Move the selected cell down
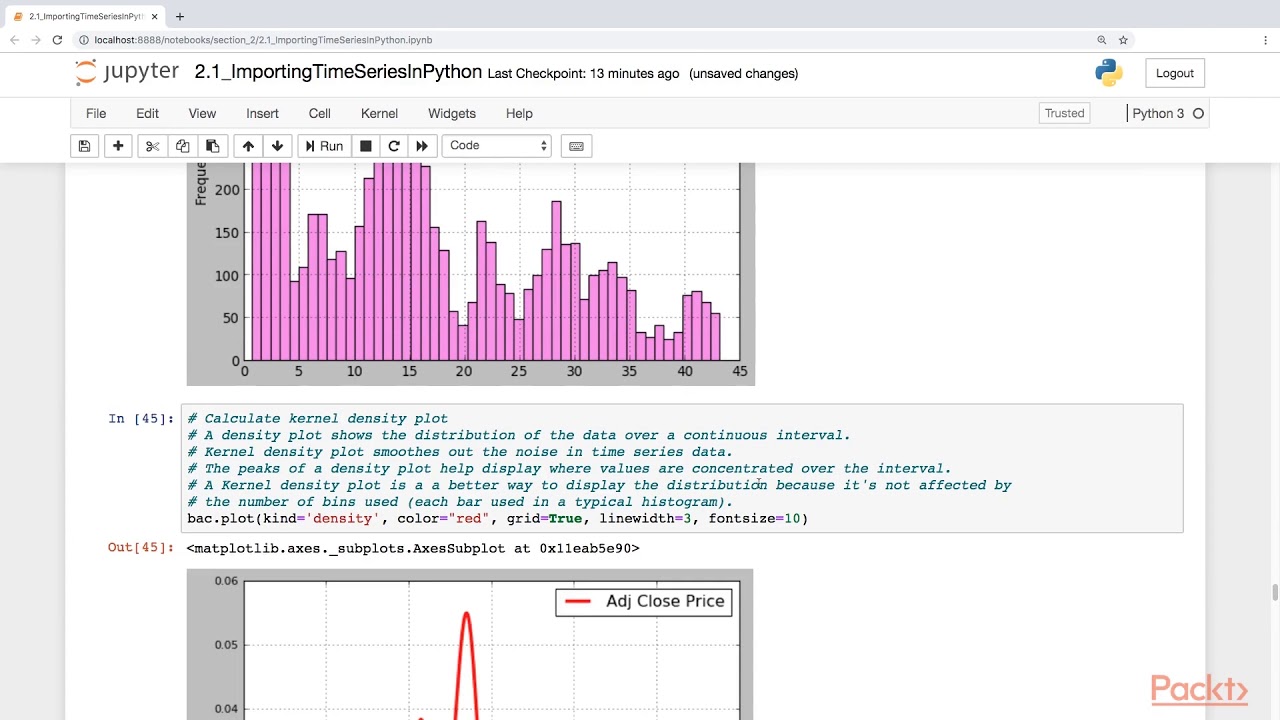The width and height of the screenshot is (1280, 720). click(277, 146)
